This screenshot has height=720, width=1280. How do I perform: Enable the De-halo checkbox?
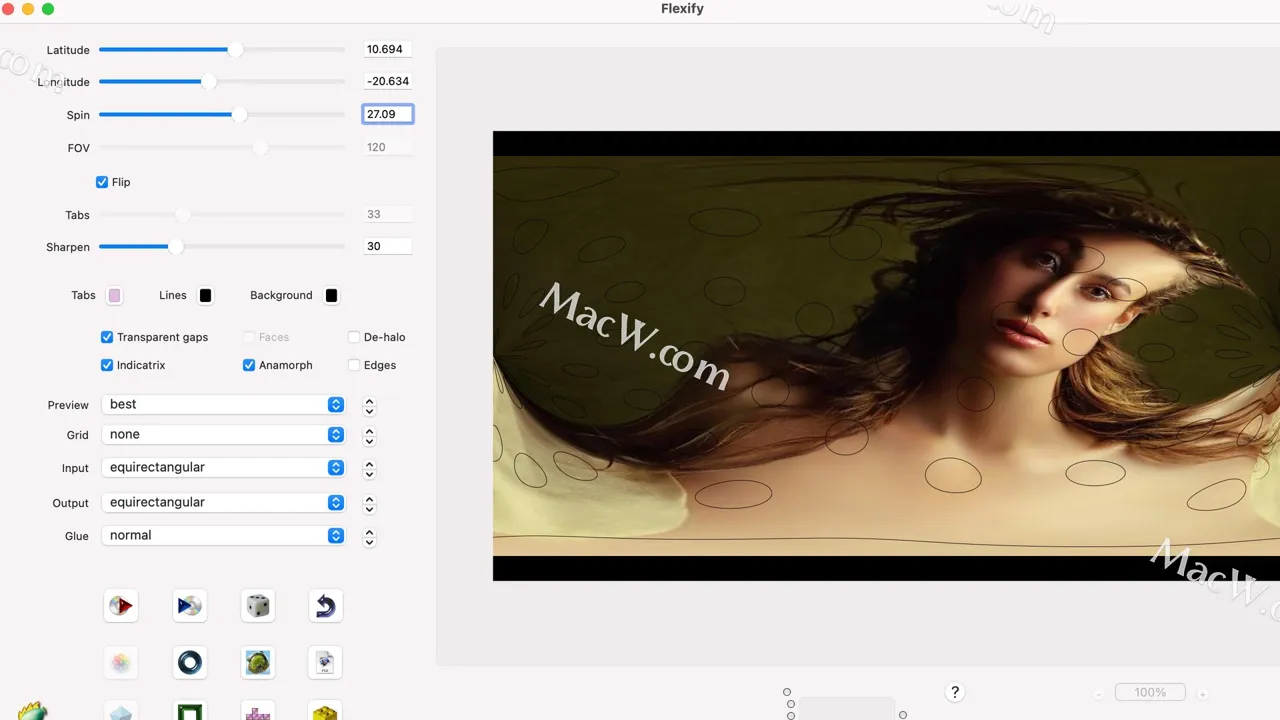click(x=354, y=337)
